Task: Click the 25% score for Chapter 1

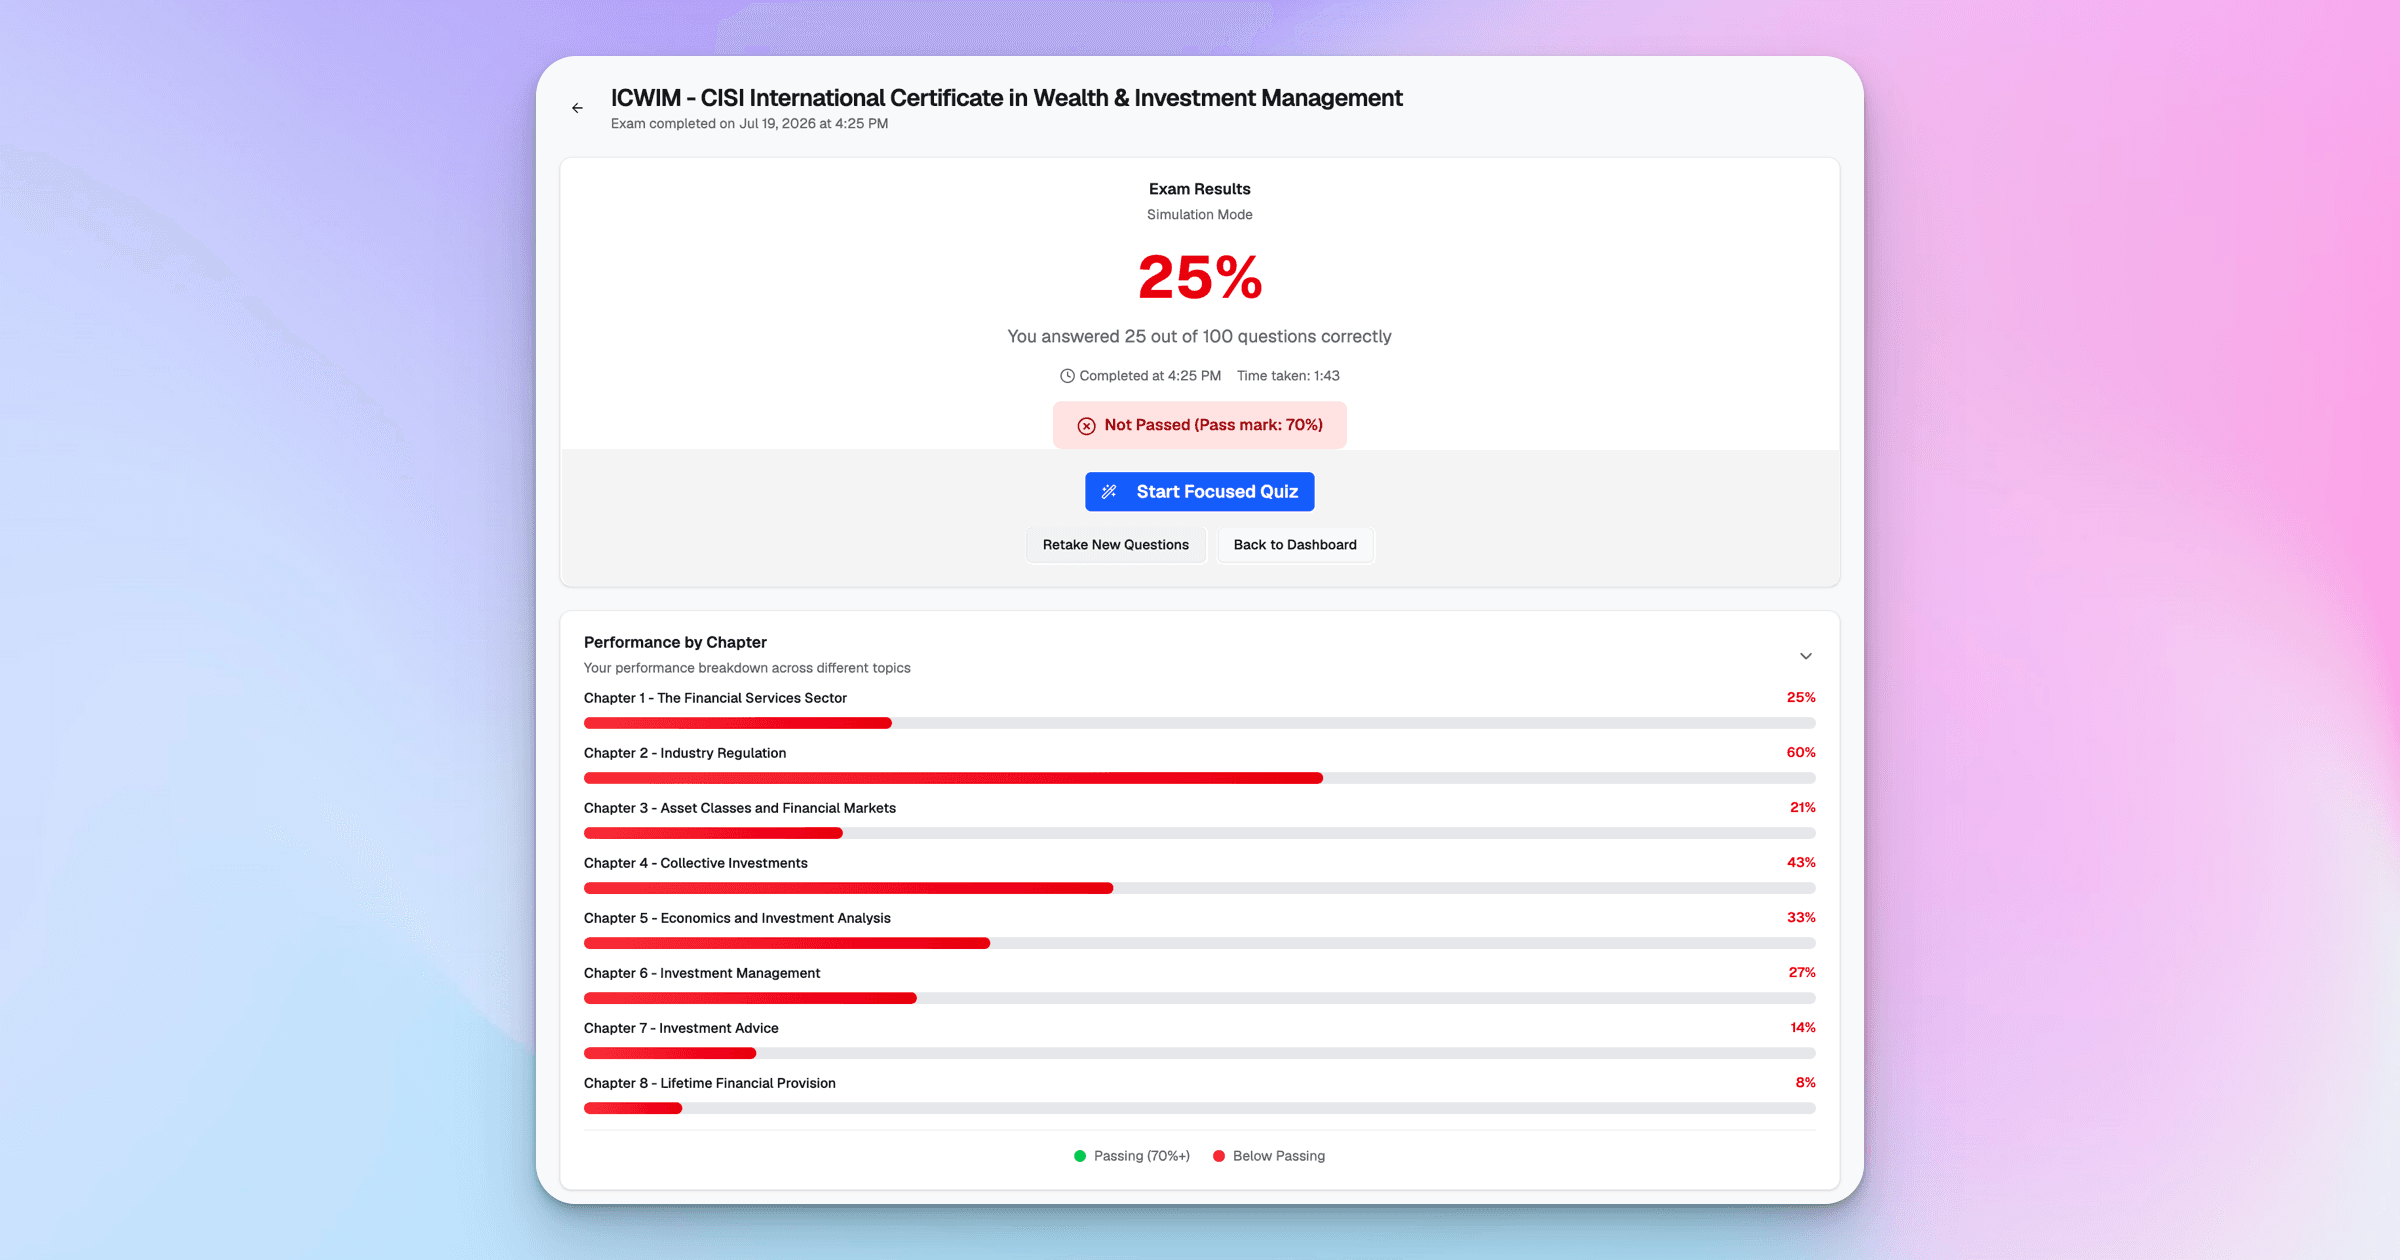Action: tap(1801, 698)
